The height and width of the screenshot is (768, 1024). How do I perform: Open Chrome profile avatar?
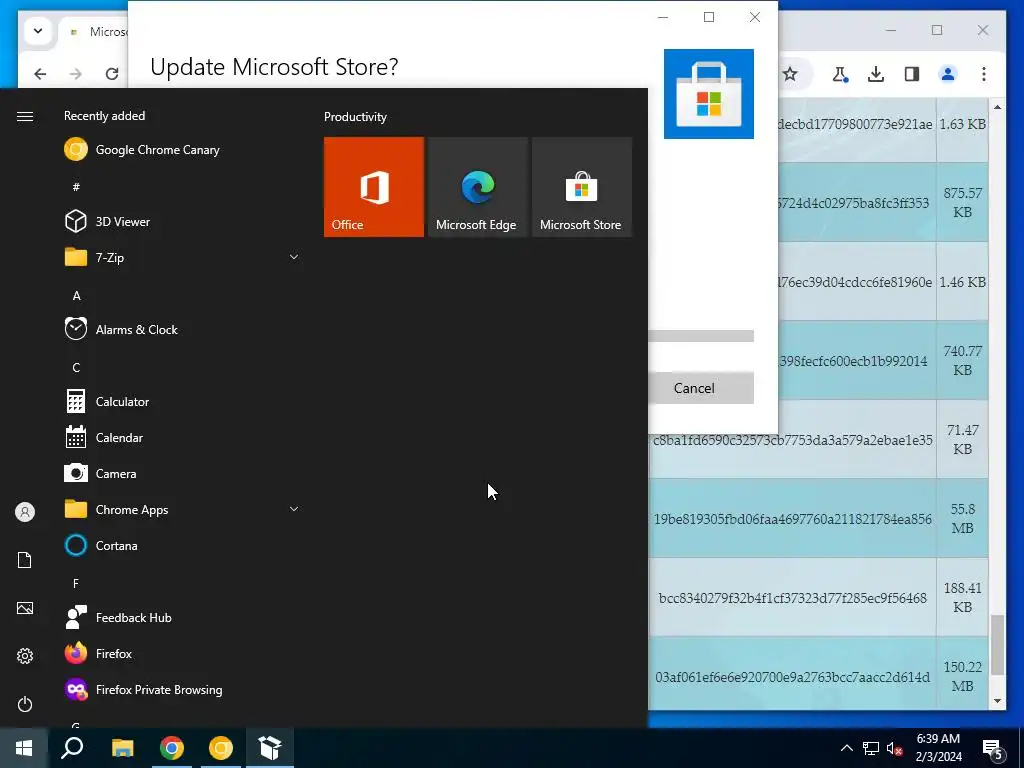coord(948,74)
